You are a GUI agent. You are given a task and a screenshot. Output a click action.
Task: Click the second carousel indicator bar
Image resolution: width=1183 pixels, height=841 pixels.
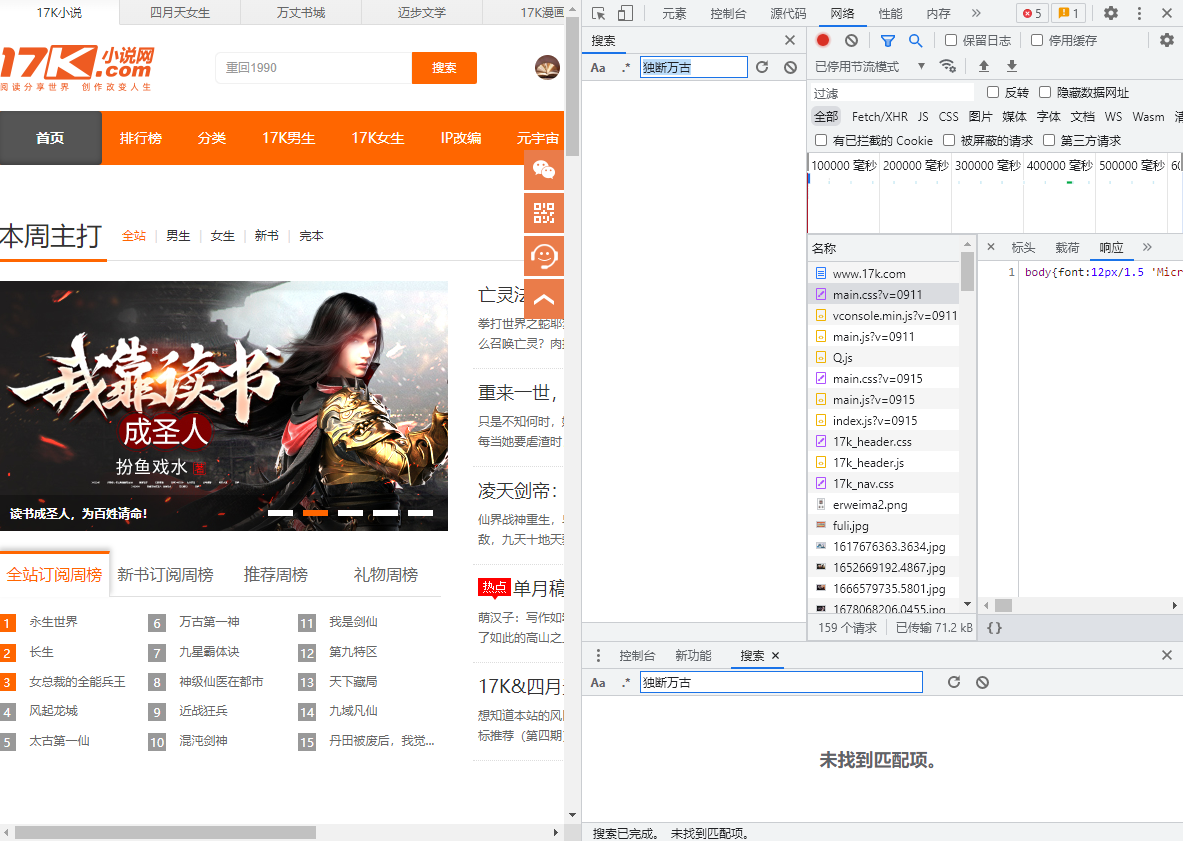coord(315,513)
